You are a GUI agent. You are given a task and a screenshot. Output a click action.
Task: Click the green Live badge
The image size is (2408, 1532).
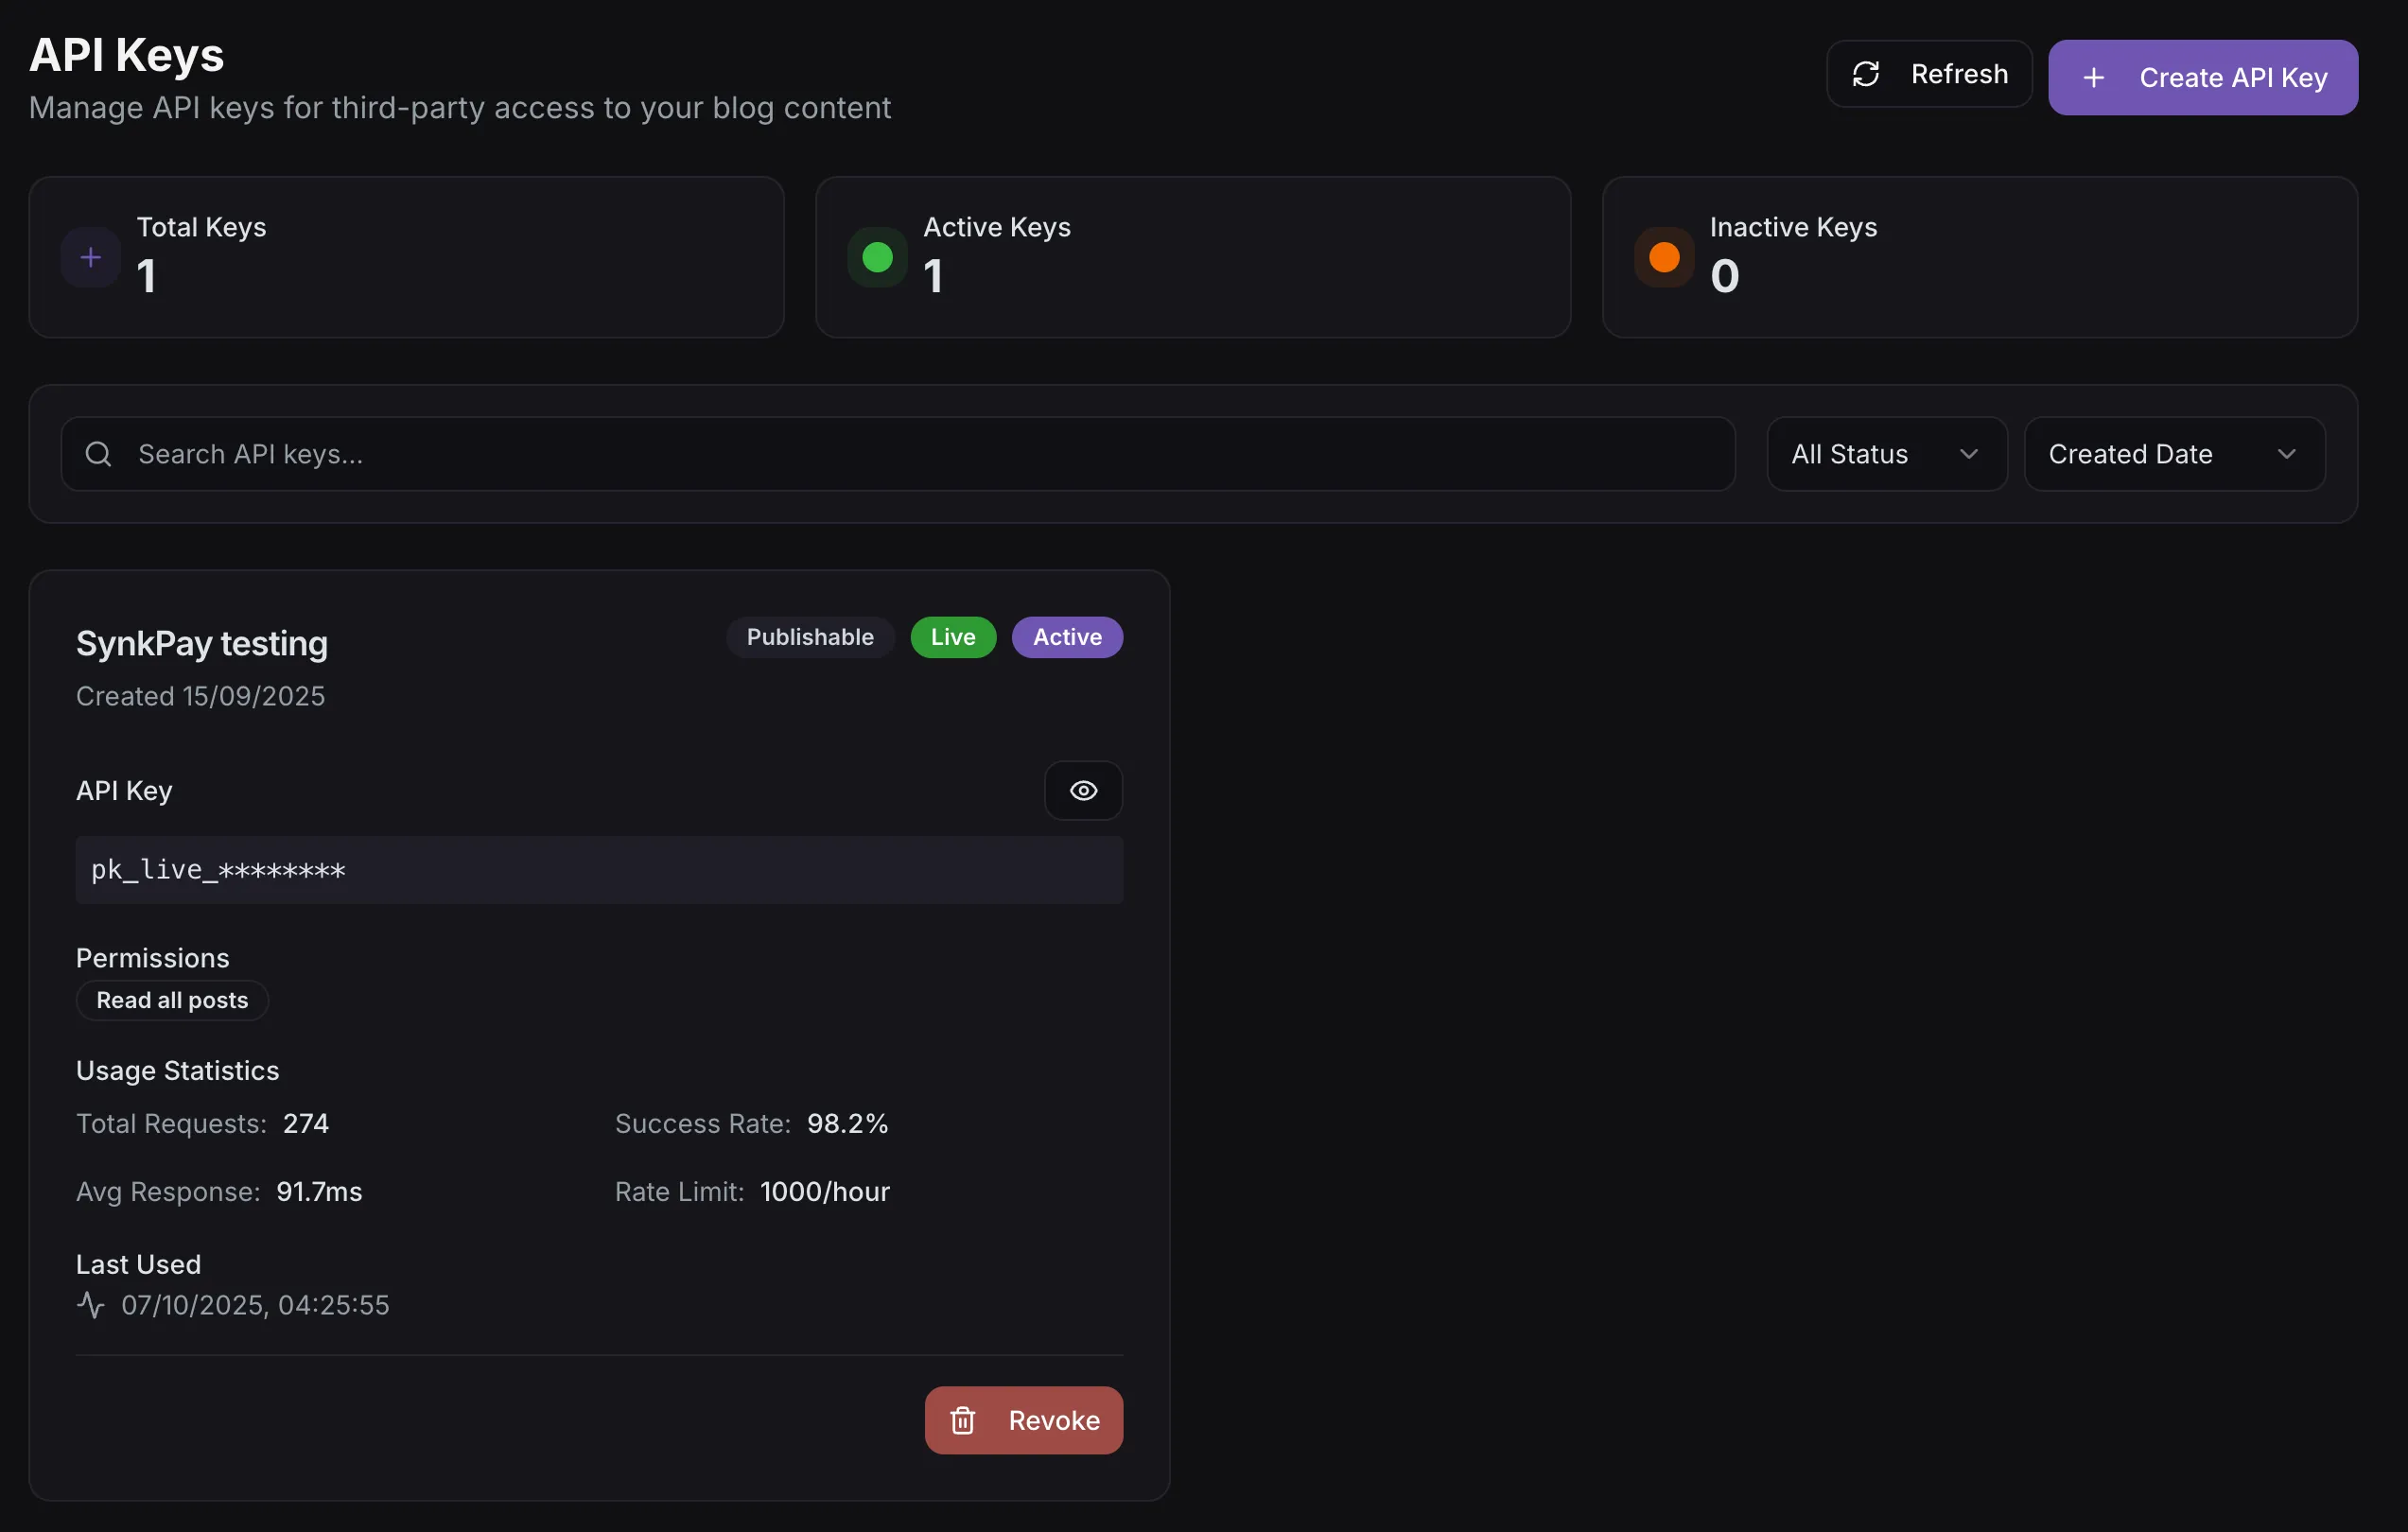tap(952, 637)
